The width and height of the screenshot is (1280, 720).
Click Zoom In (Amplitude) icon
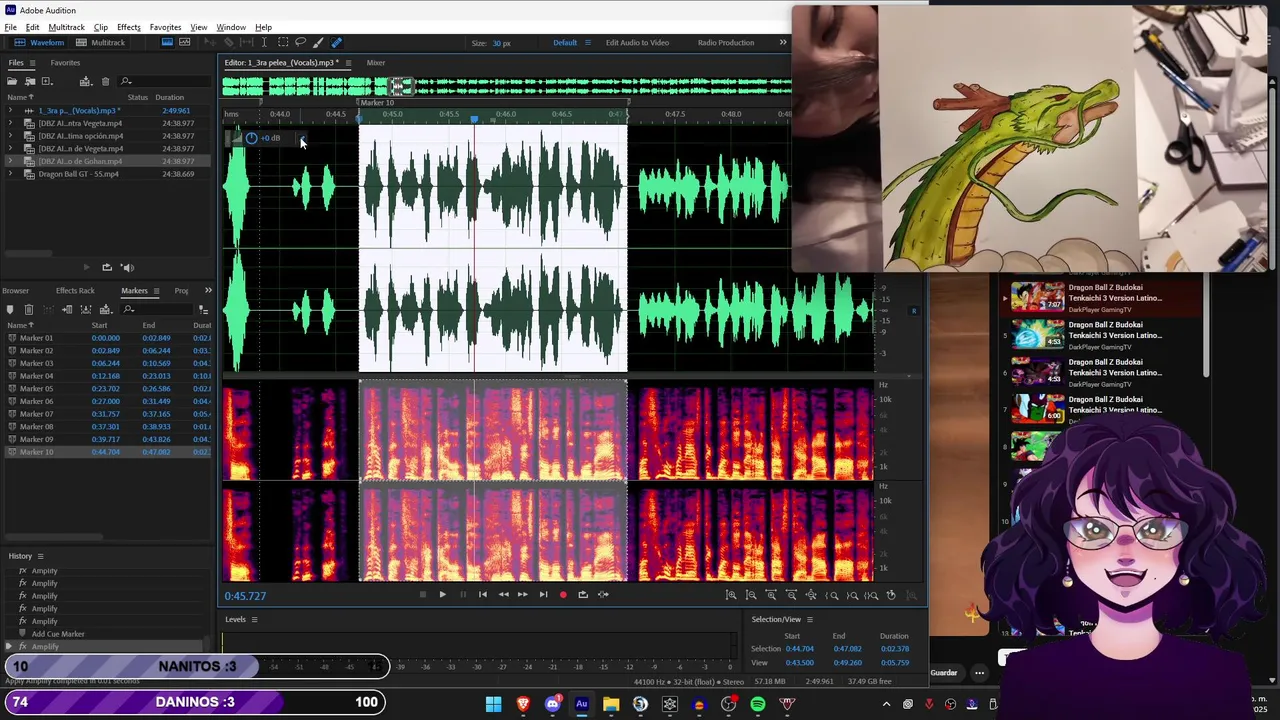pos(731,595)
